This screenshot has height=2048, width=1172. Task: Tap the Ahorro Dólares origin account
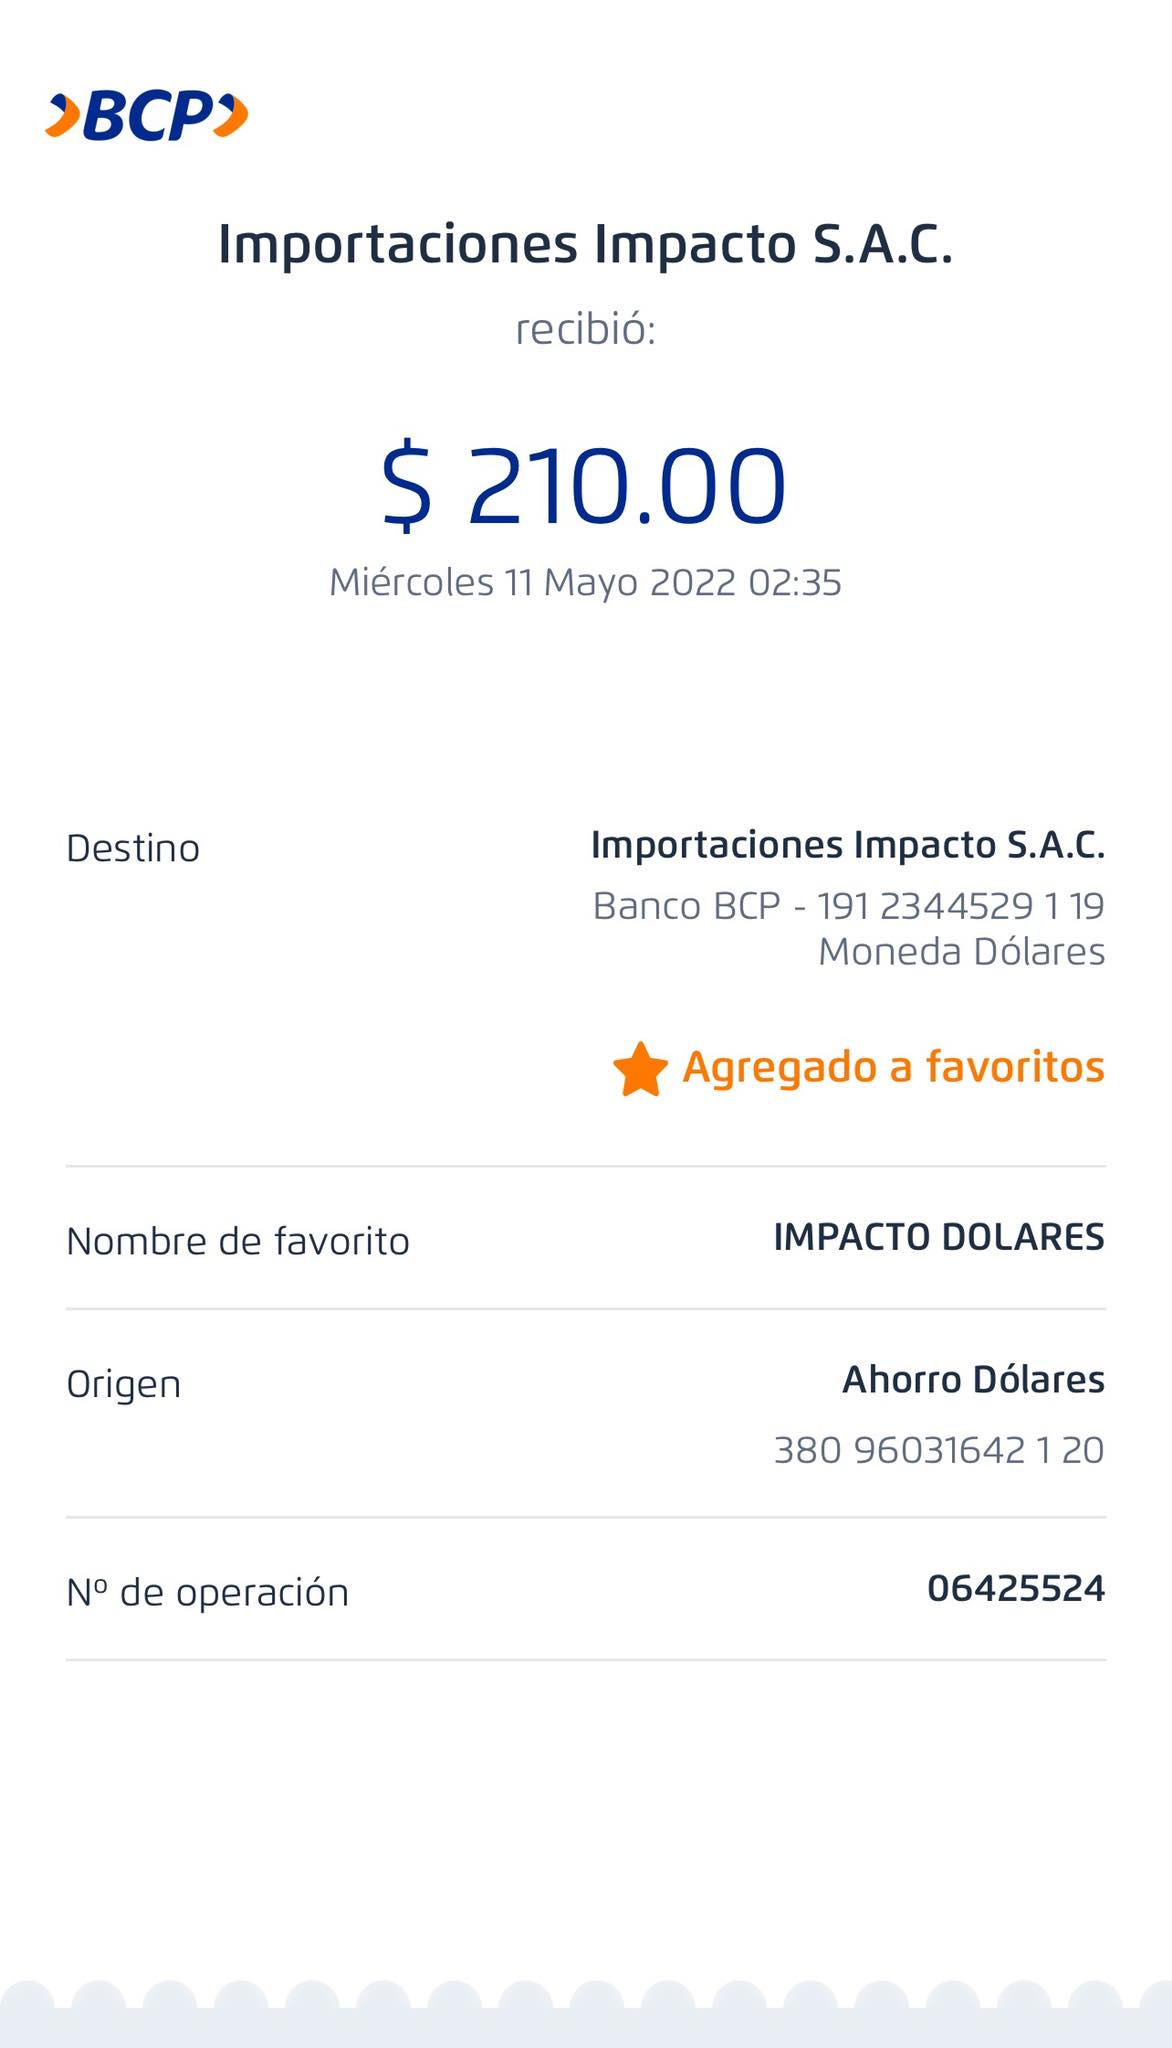point(973,1380)
